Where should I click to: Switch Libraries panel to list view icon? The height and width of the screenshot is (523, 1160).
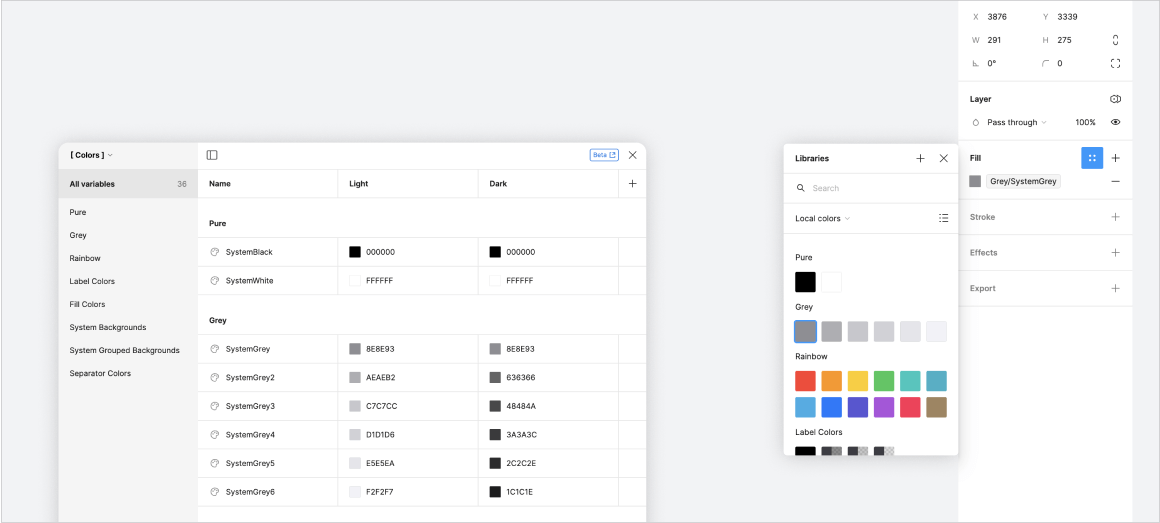[x=943, y=218]
